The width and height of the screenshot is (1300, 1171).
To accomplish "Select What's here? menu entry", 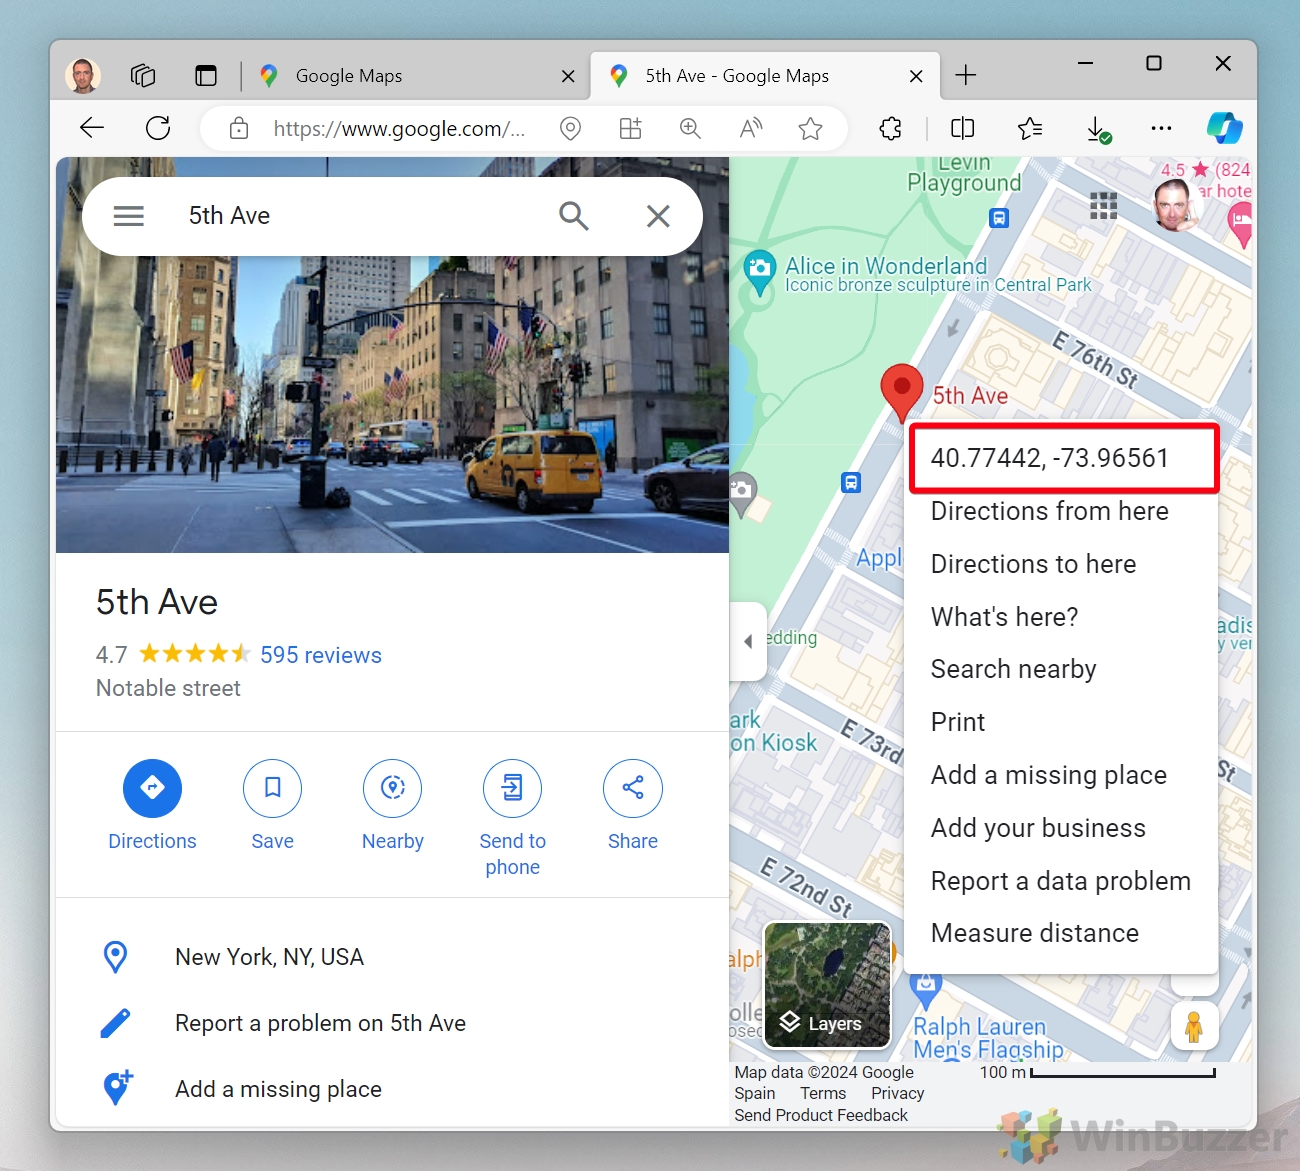I will click(1061, 617).
